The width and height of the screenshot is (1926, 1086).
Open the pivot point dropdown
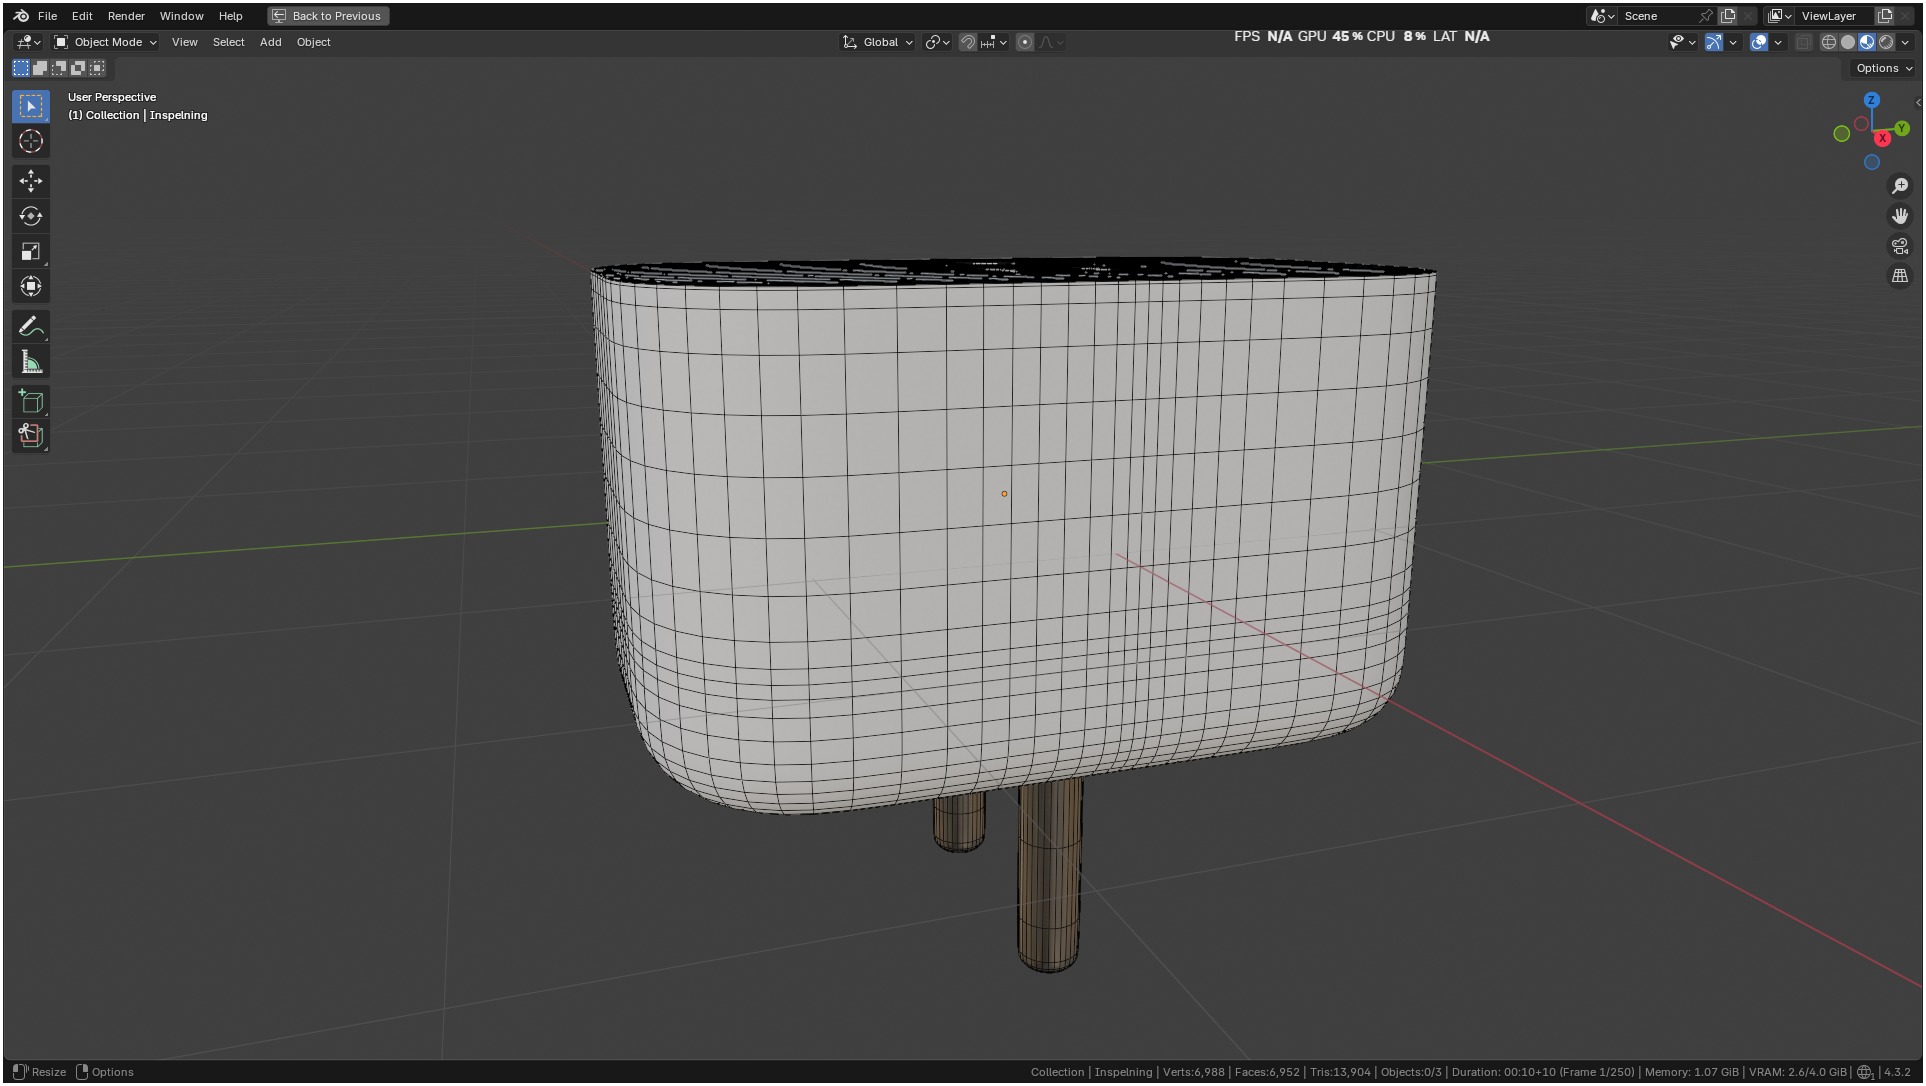tap(937, 42)
